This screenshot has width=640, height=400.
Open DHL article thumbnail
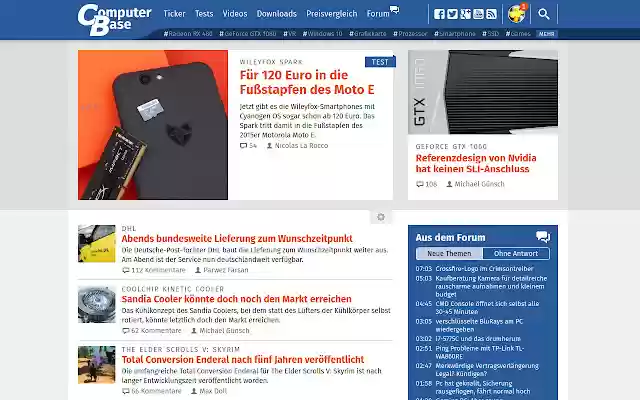(97, 244)
